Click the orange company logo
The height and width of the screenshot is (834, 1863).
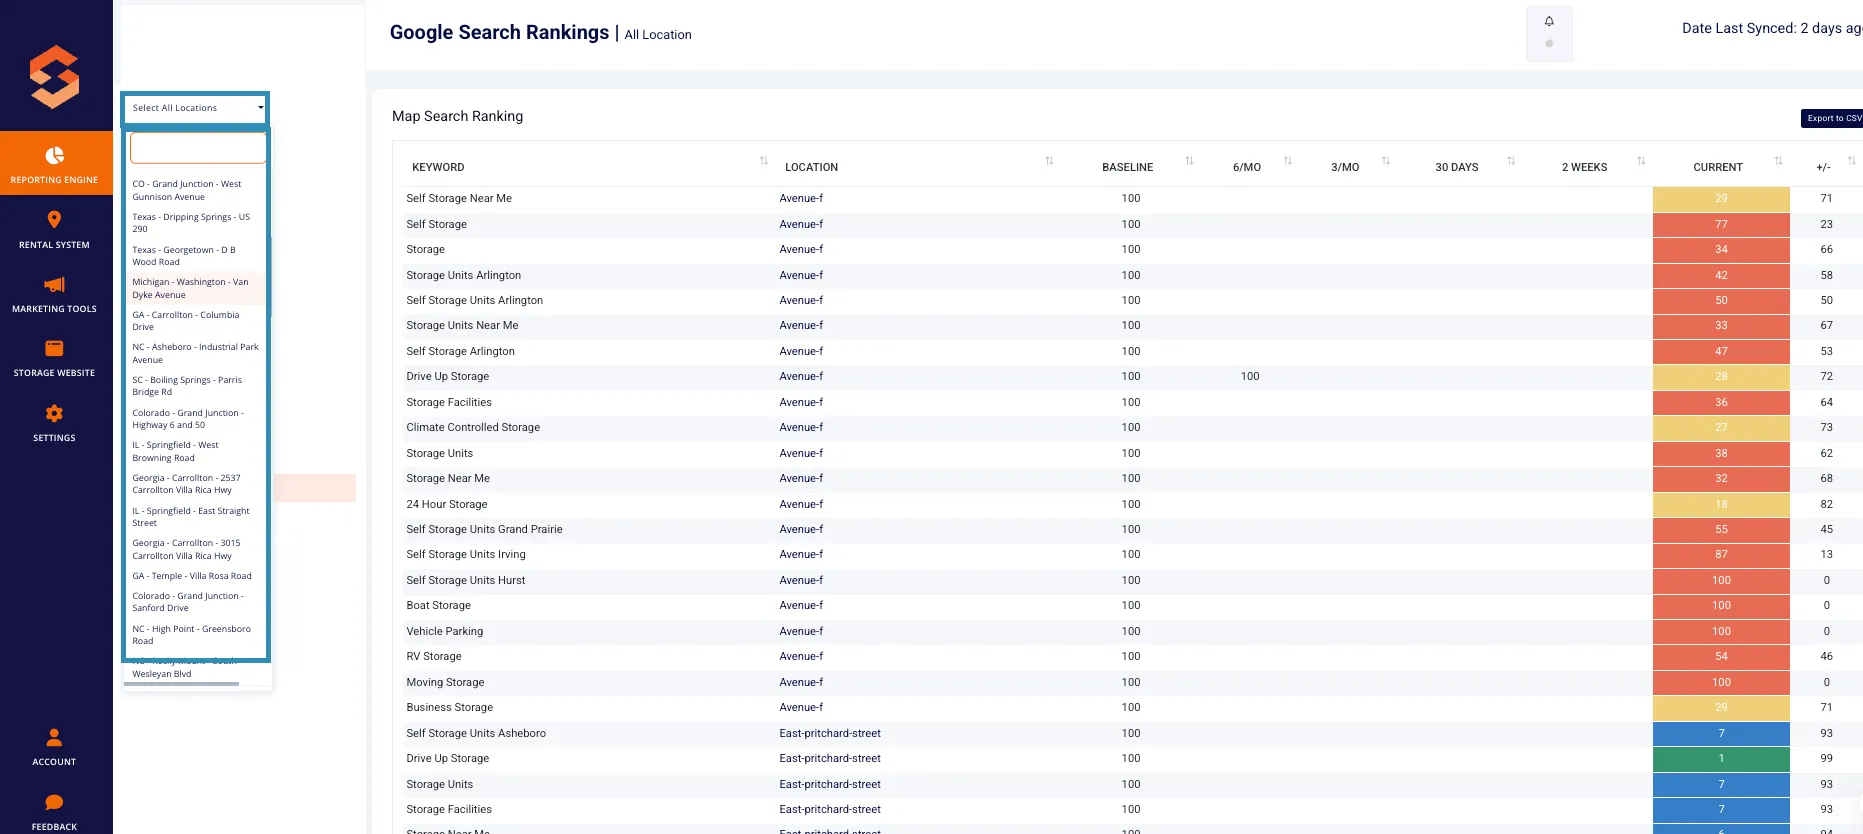pos(54,76)
